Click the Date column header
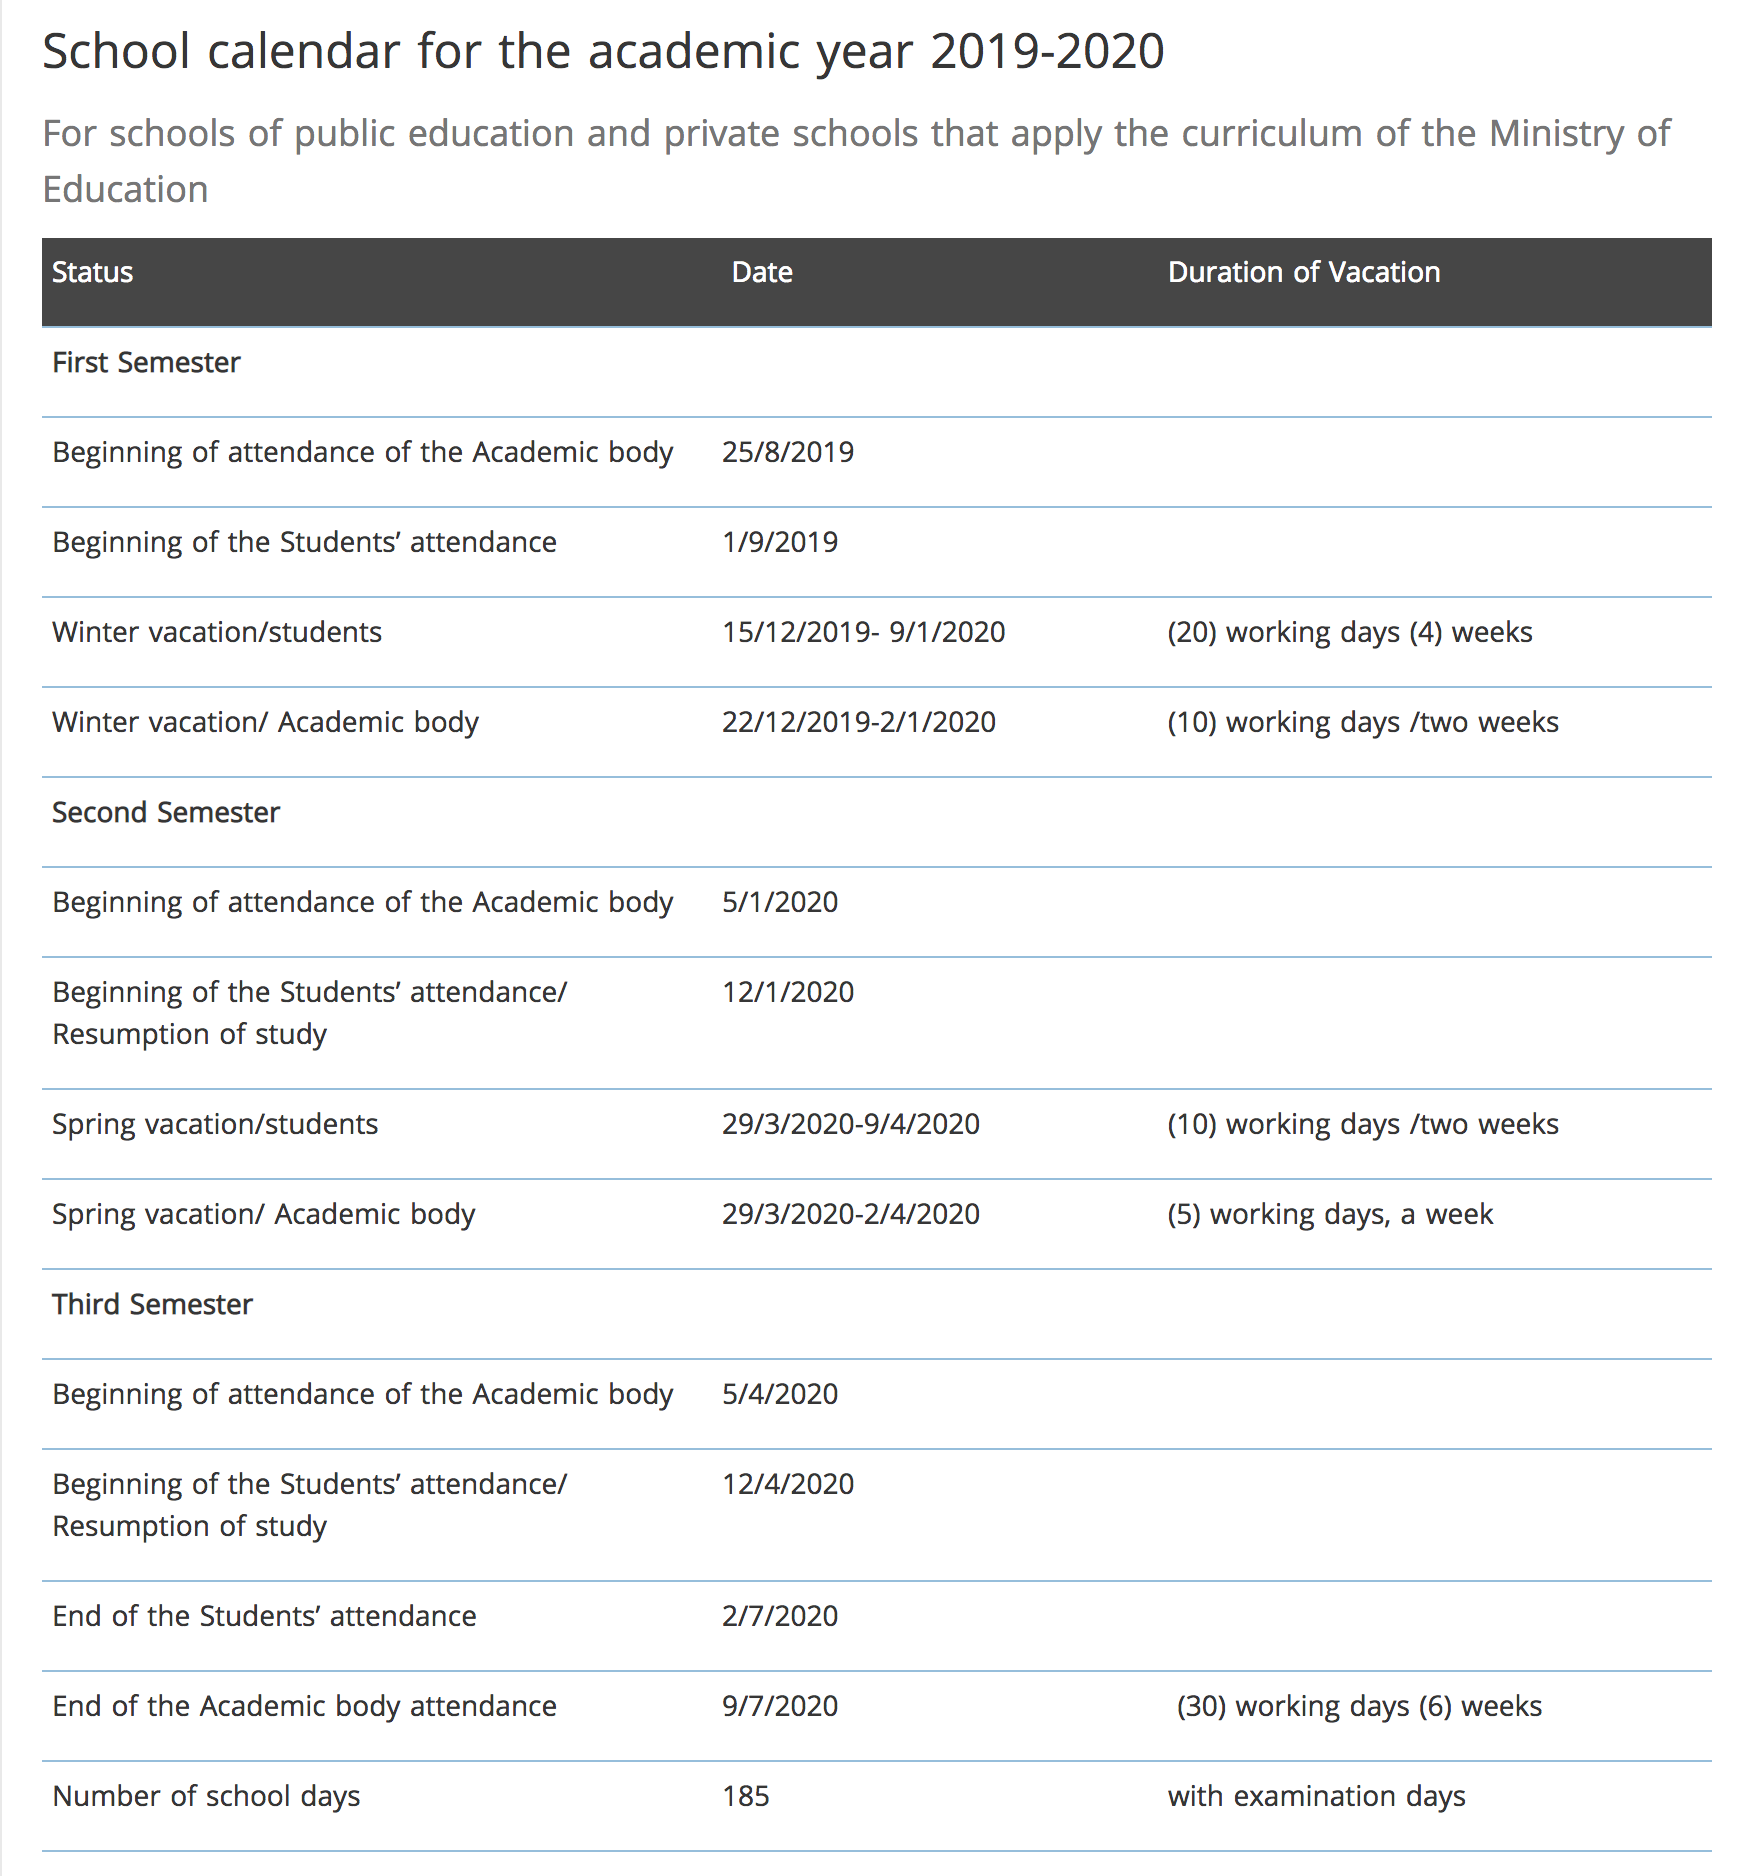This screenshot has width=1742, height=1876. coord(762,272)
